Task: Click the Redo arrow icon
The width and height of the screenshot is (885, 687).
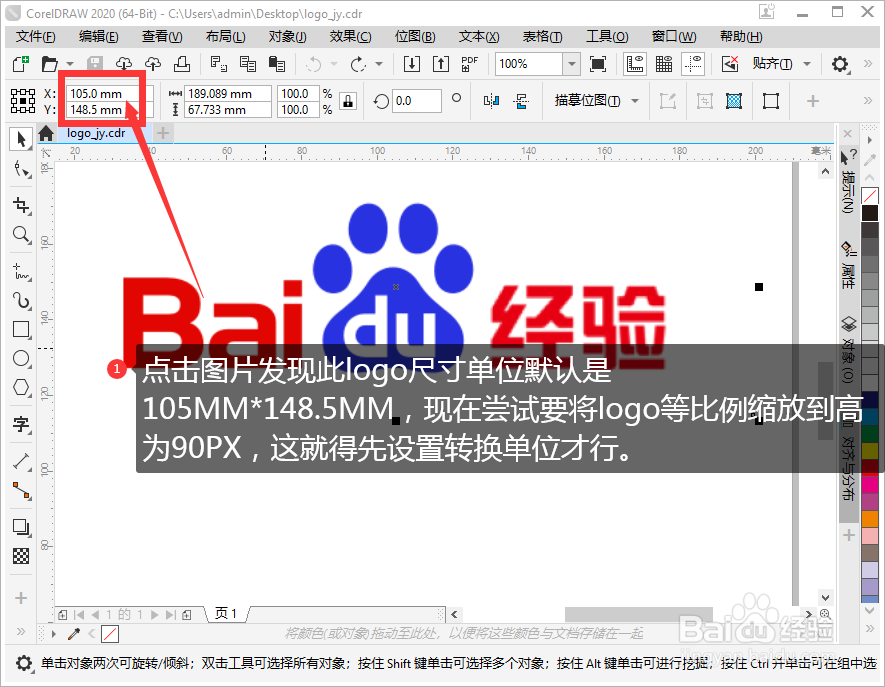Action: point(358,64)
